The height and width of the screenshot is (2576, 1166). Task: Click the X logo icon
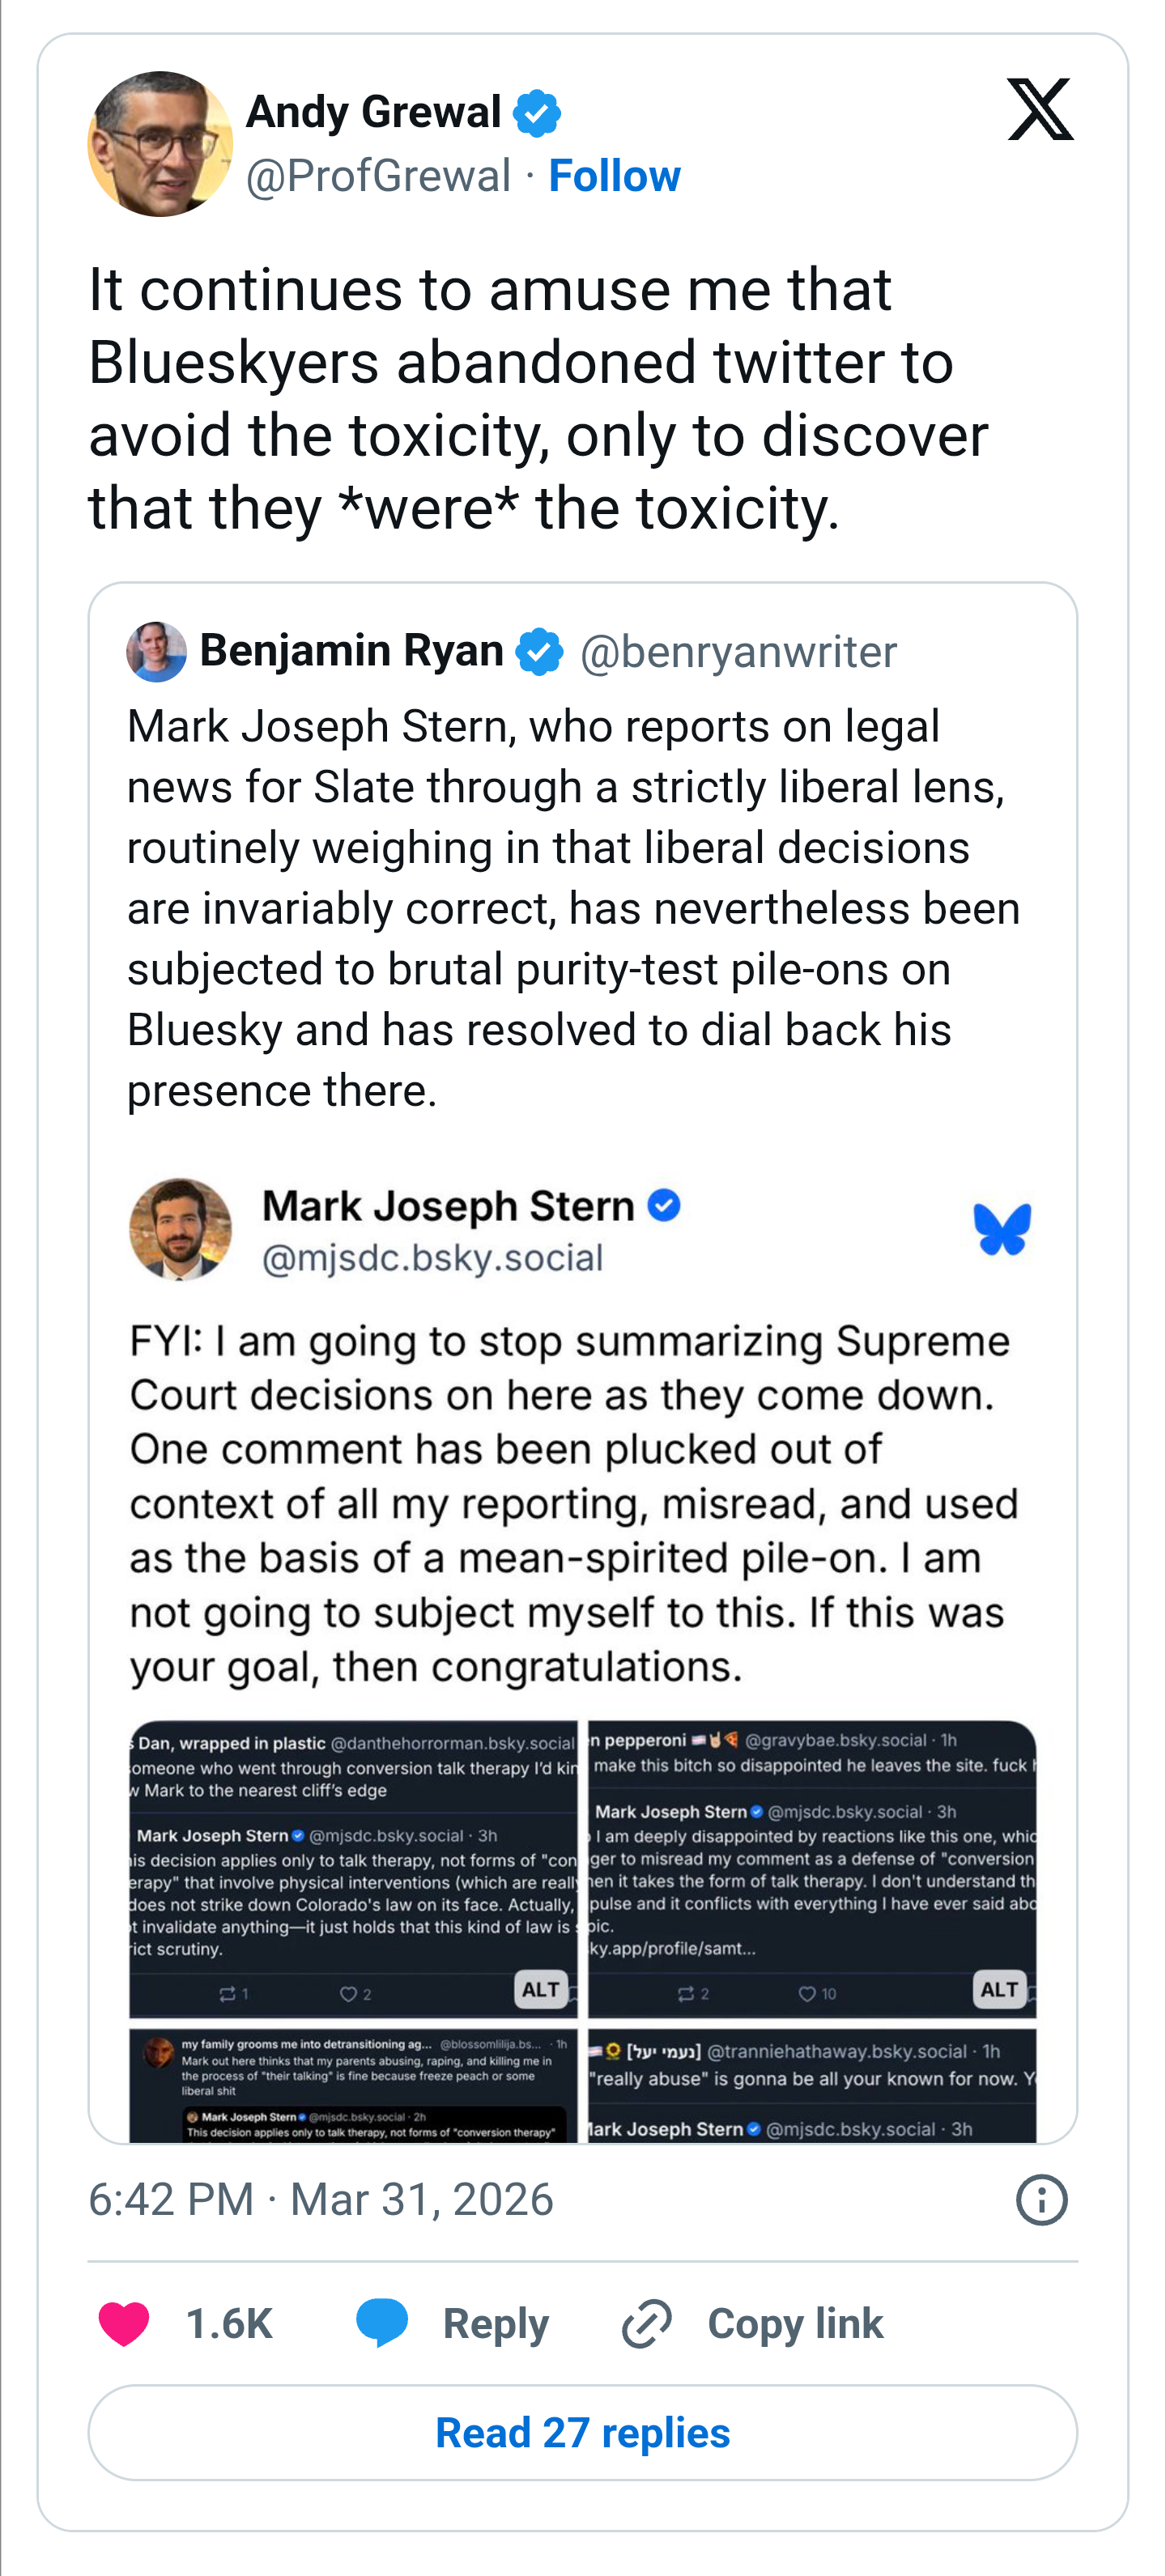point(1040,109)
